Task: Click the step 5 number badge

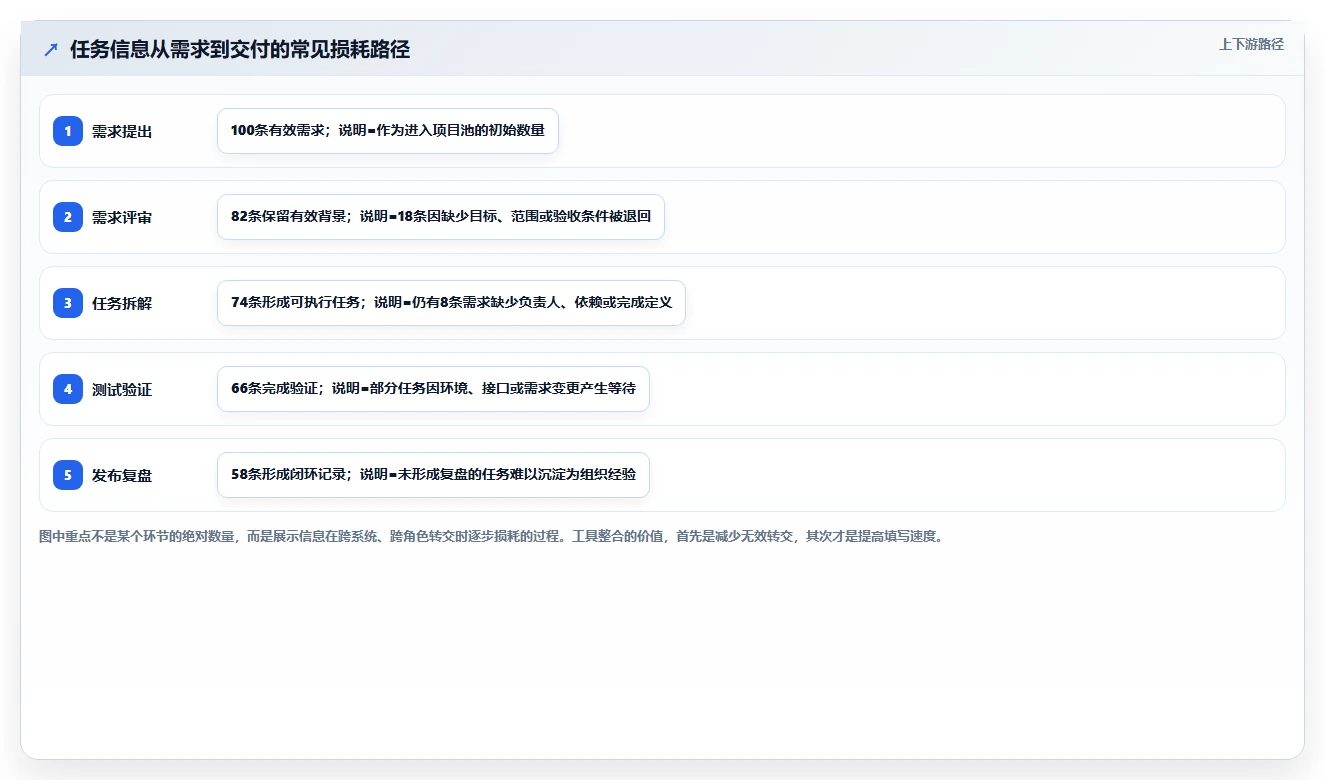Action: [x=68, y=475]
